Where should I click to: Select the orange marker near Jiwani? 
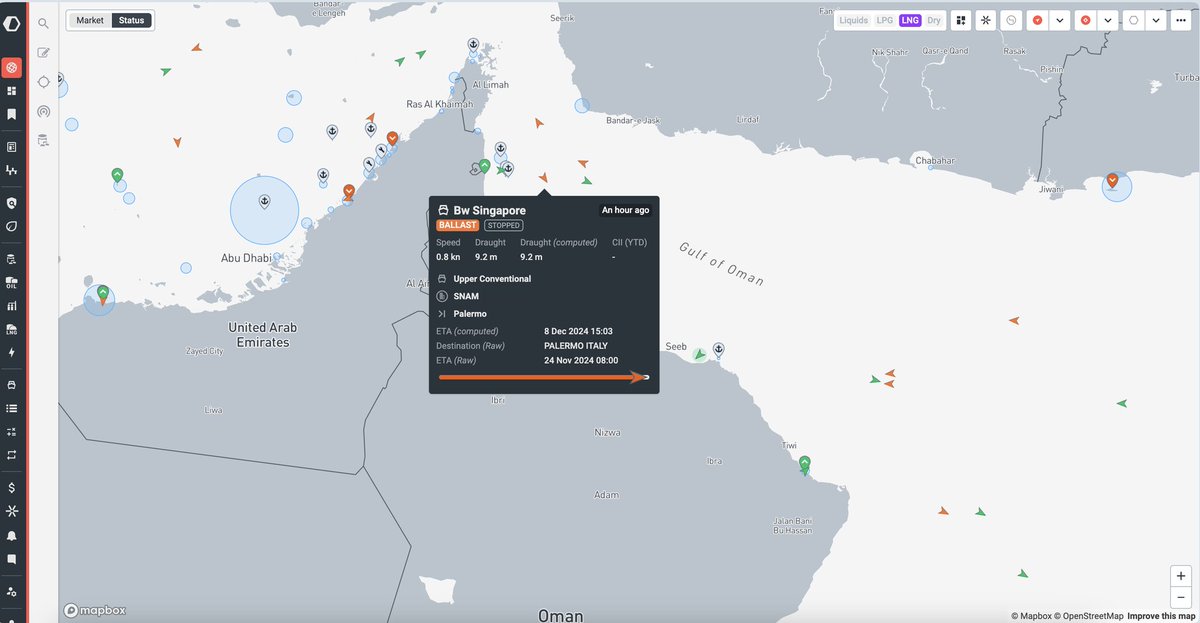(x=1112, y=181)
